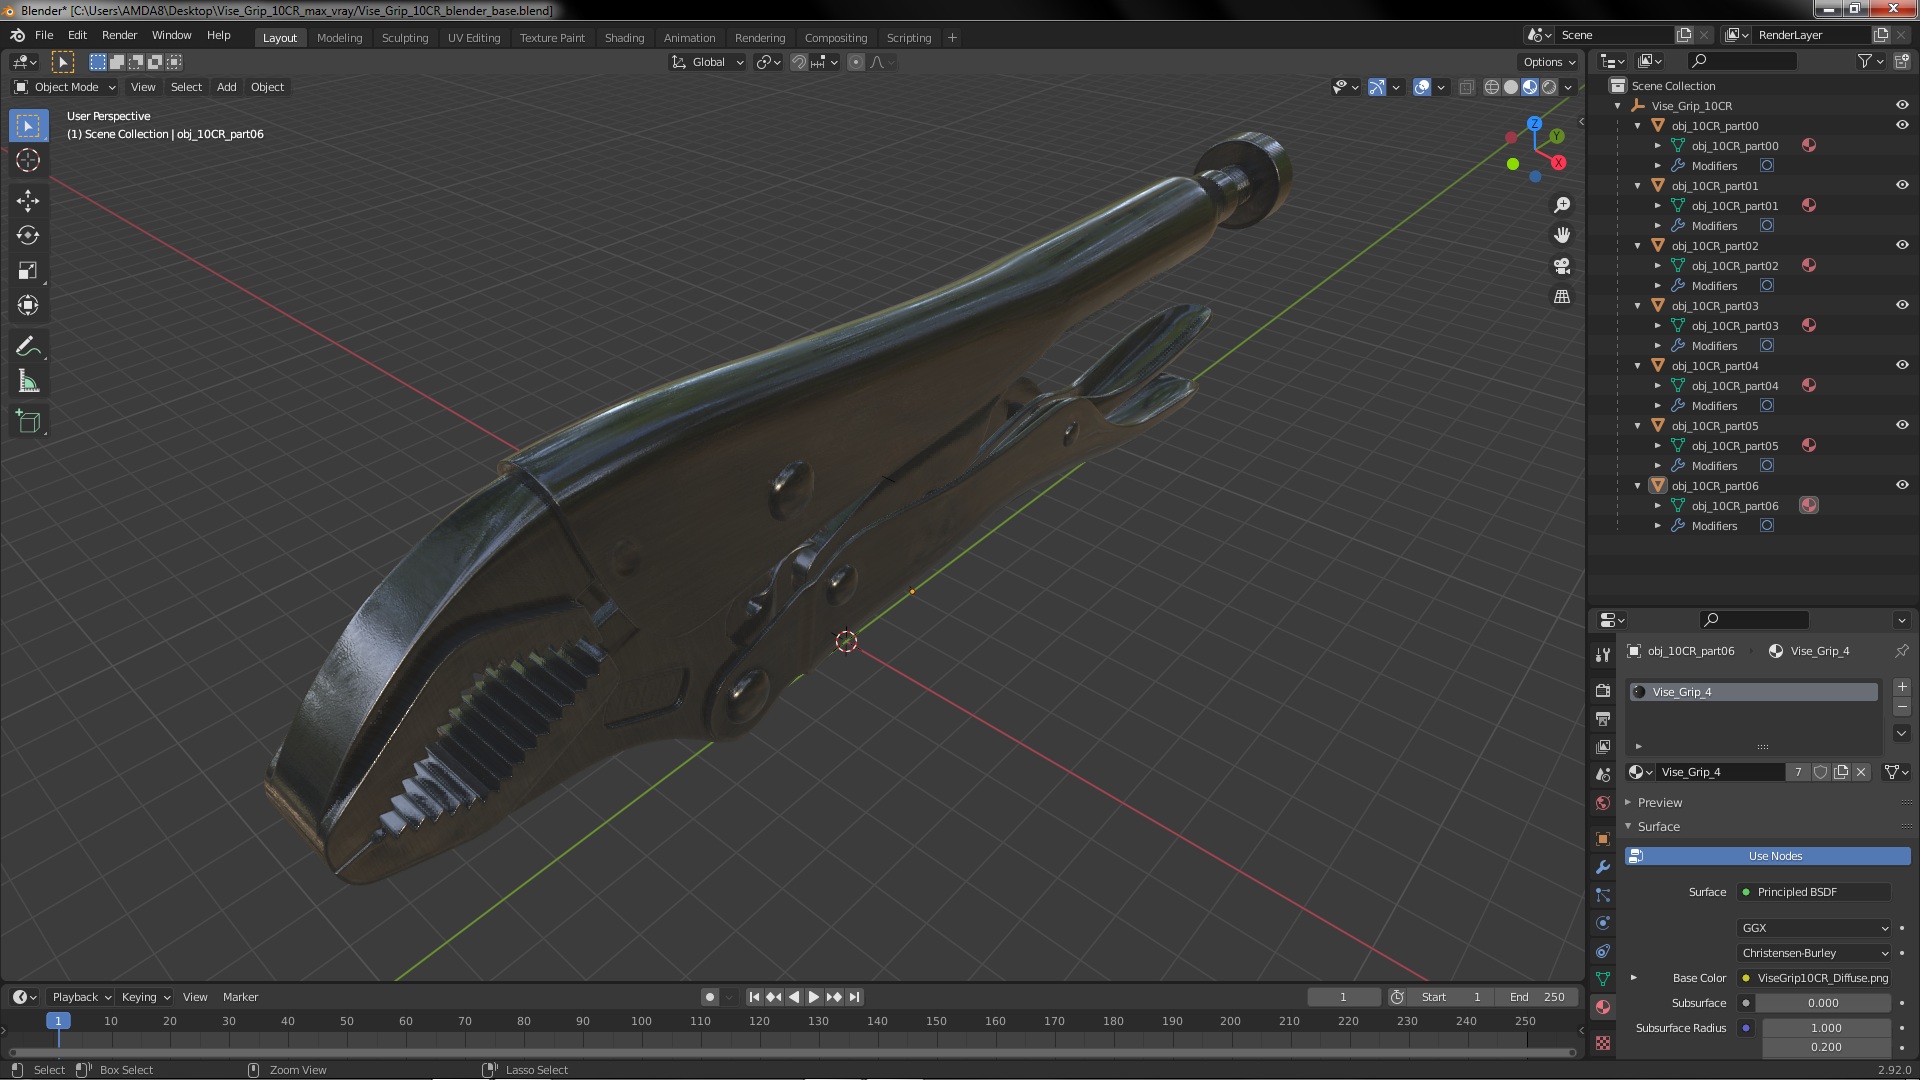Activate the Rotate tool
The image size is (1920, 1080).
pos(28,235)
